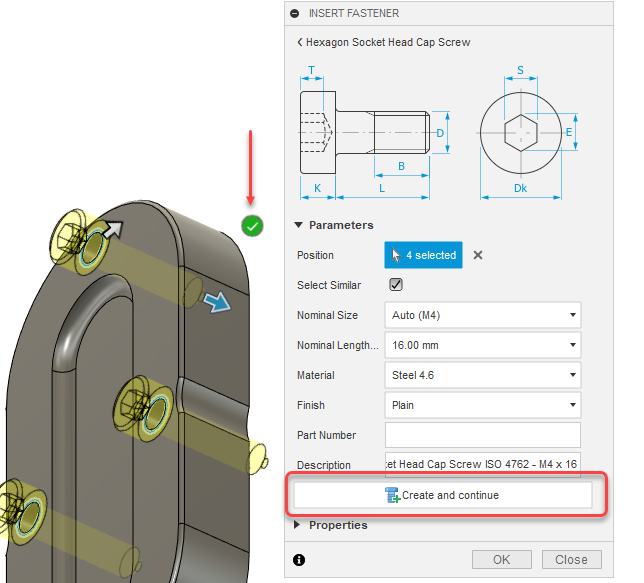Open the Nominal Length dropdown
644x583 pixels.
click(x=483, y=345)
